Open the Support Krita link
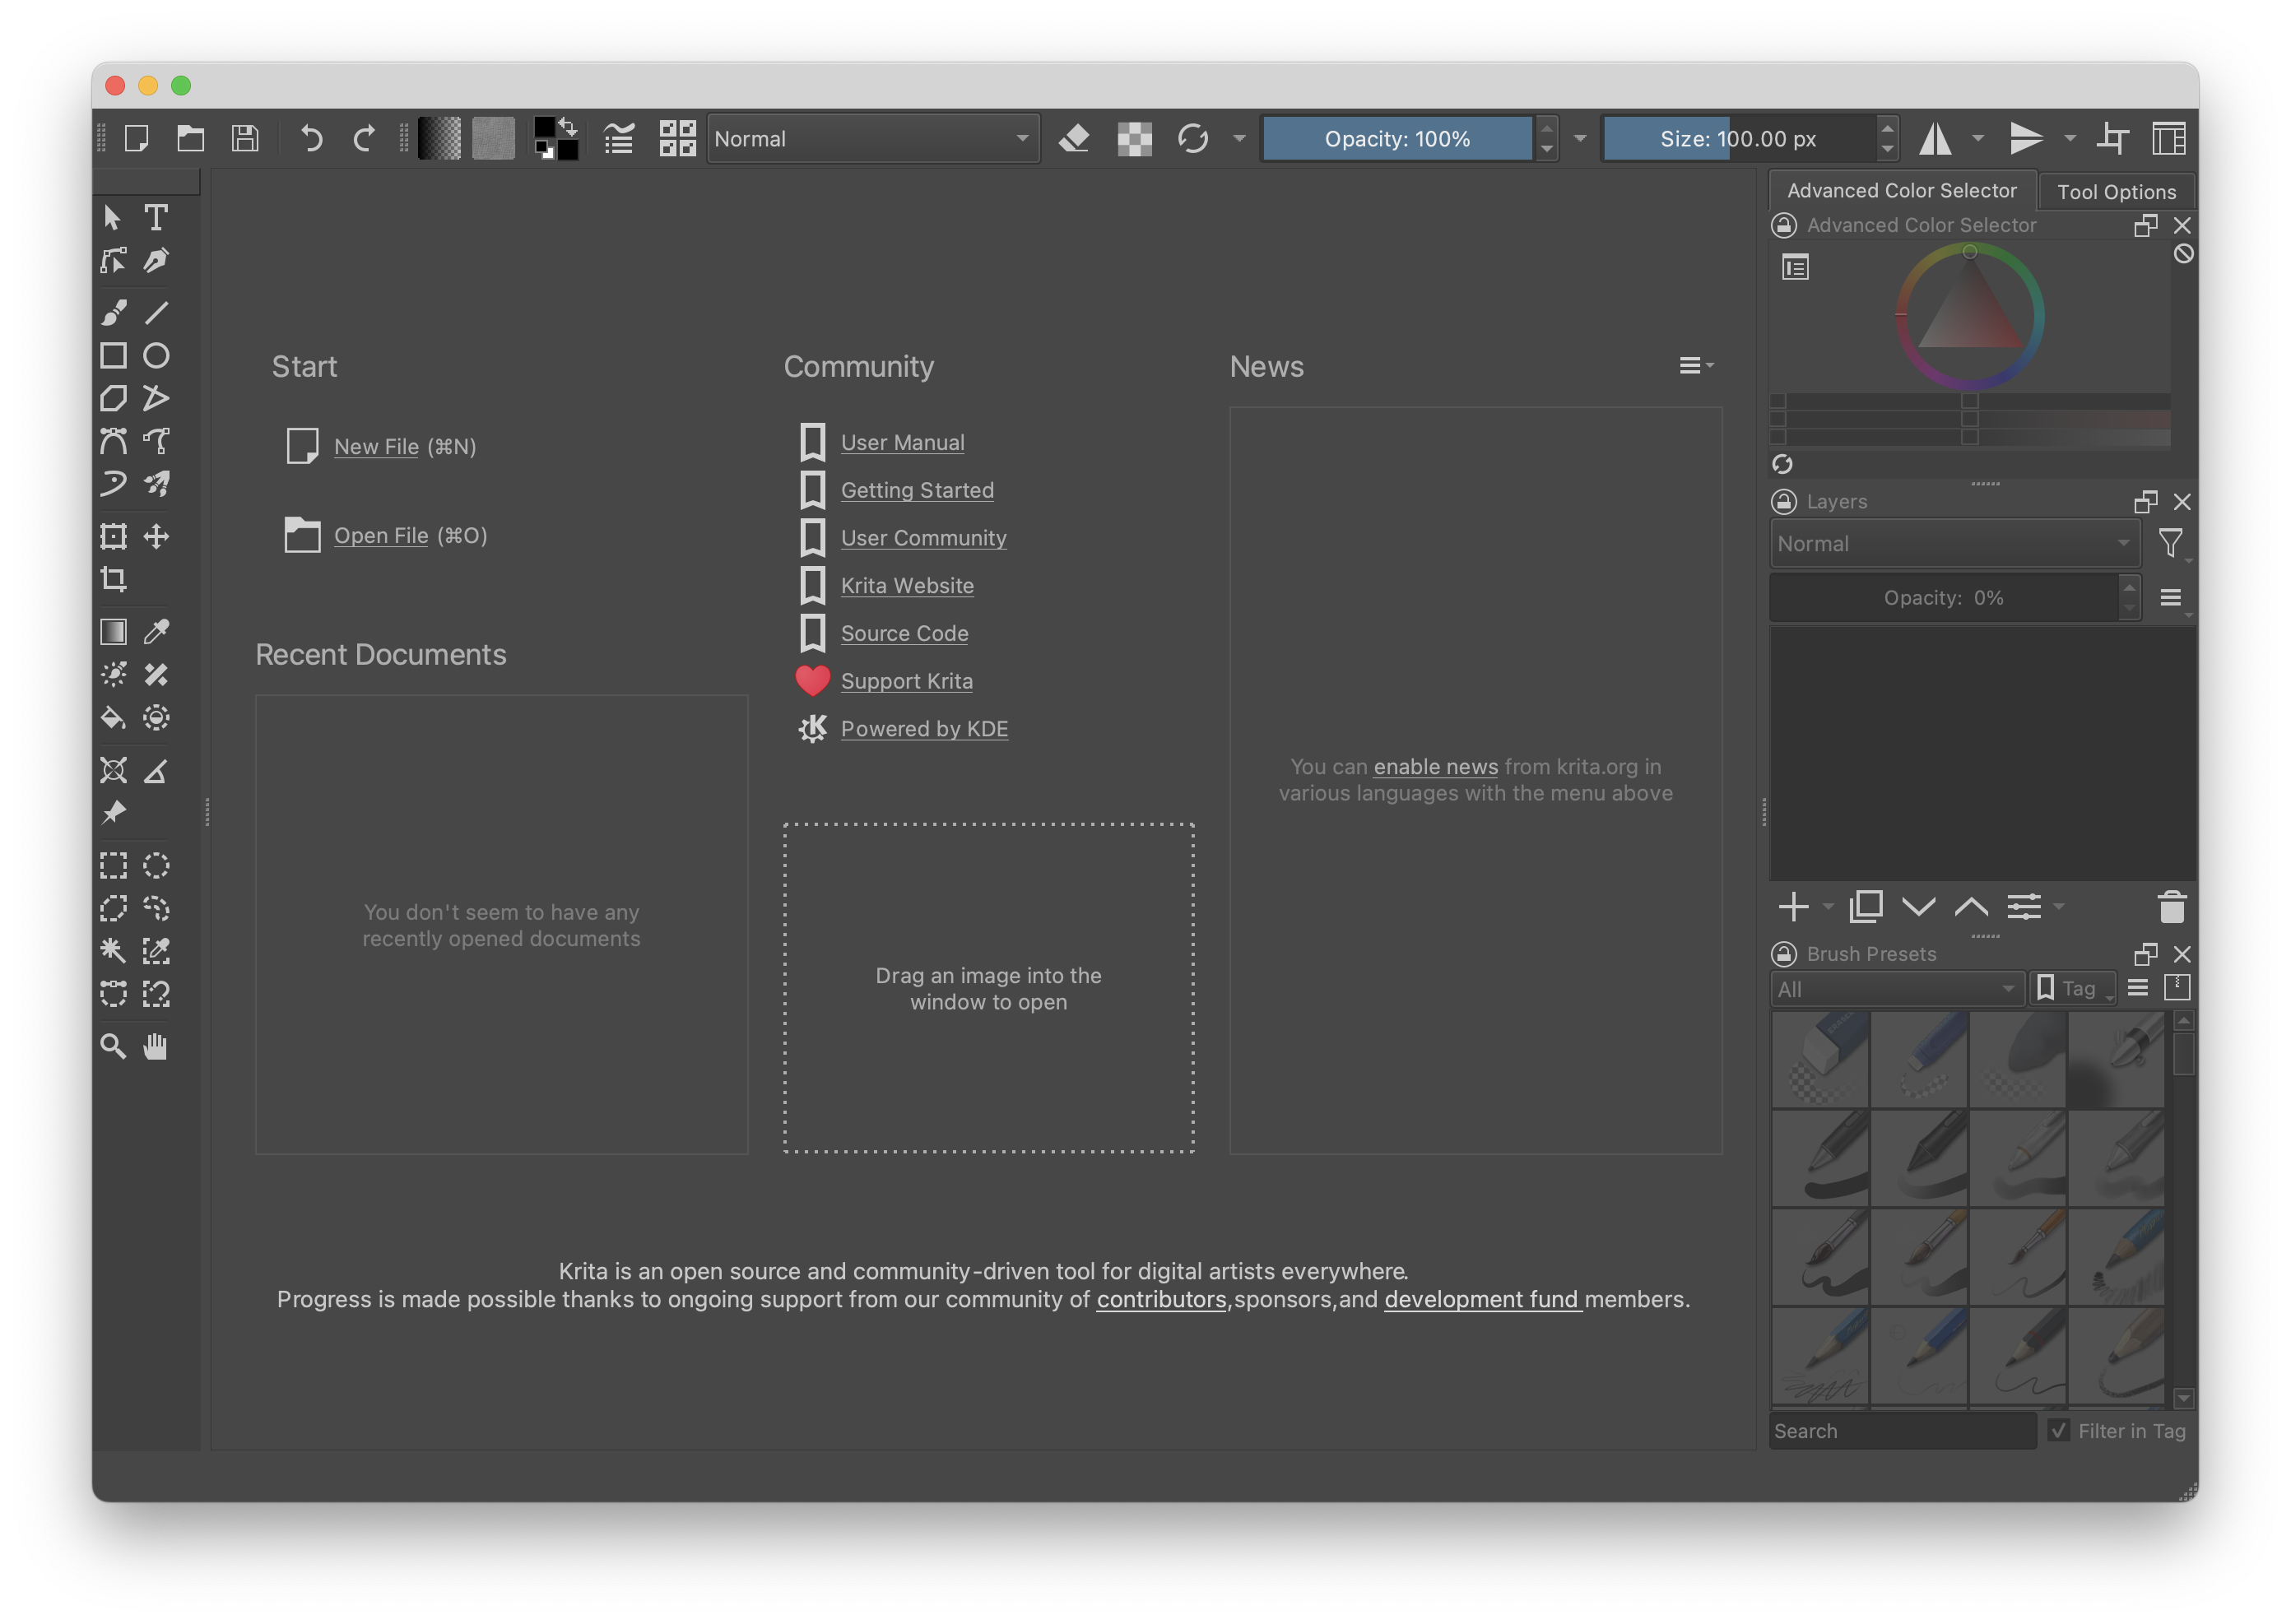The image size is (2291, 1624). coord(906,681)
